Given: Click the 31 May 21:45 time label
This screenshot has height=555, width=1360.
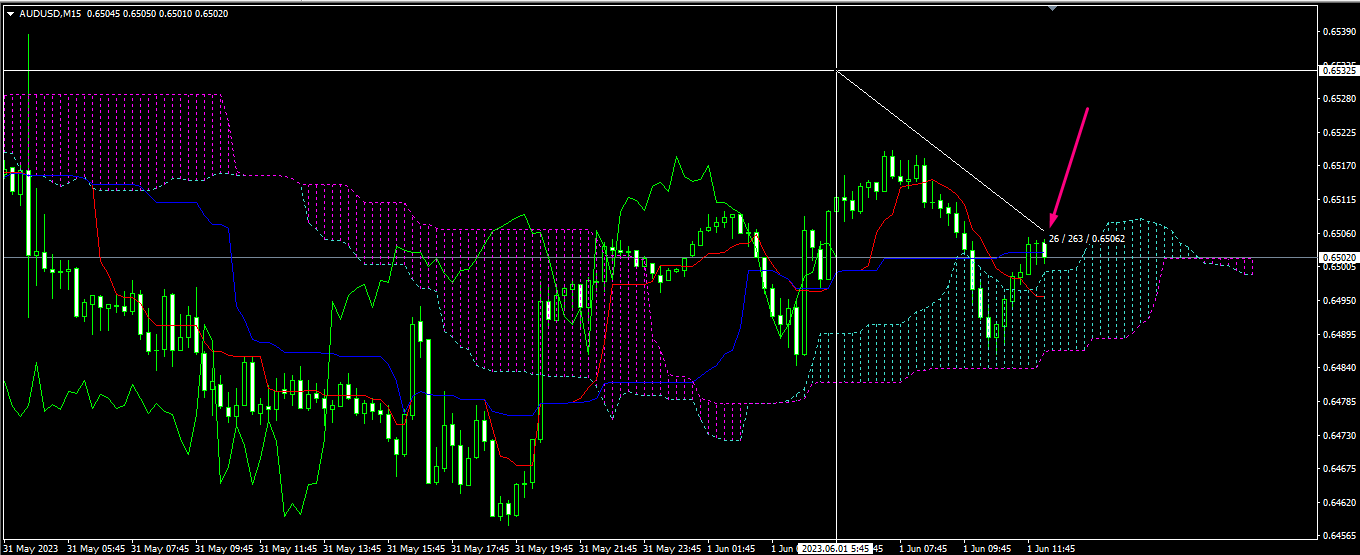Looking at the screenshot, I should pos(608,549).
